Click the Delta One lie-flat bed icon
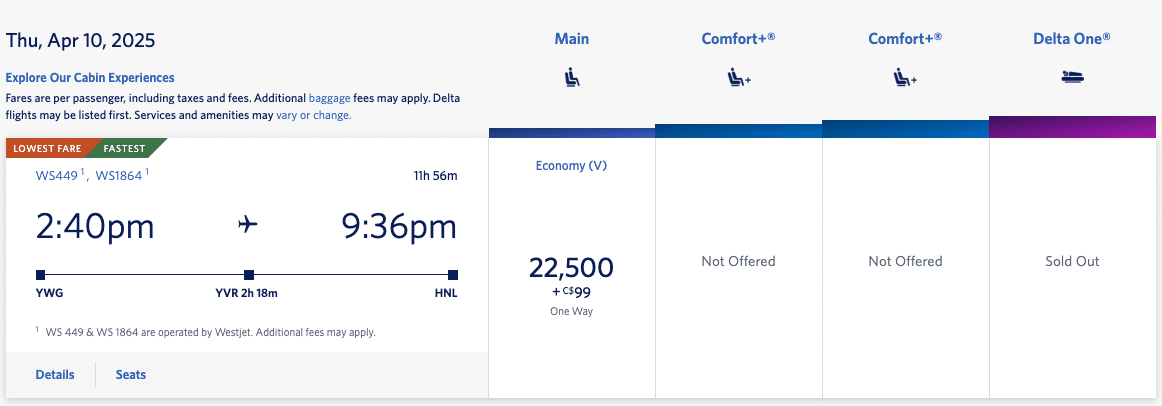The height and width of the screenshot is (406, 1162). point(1072,77)
